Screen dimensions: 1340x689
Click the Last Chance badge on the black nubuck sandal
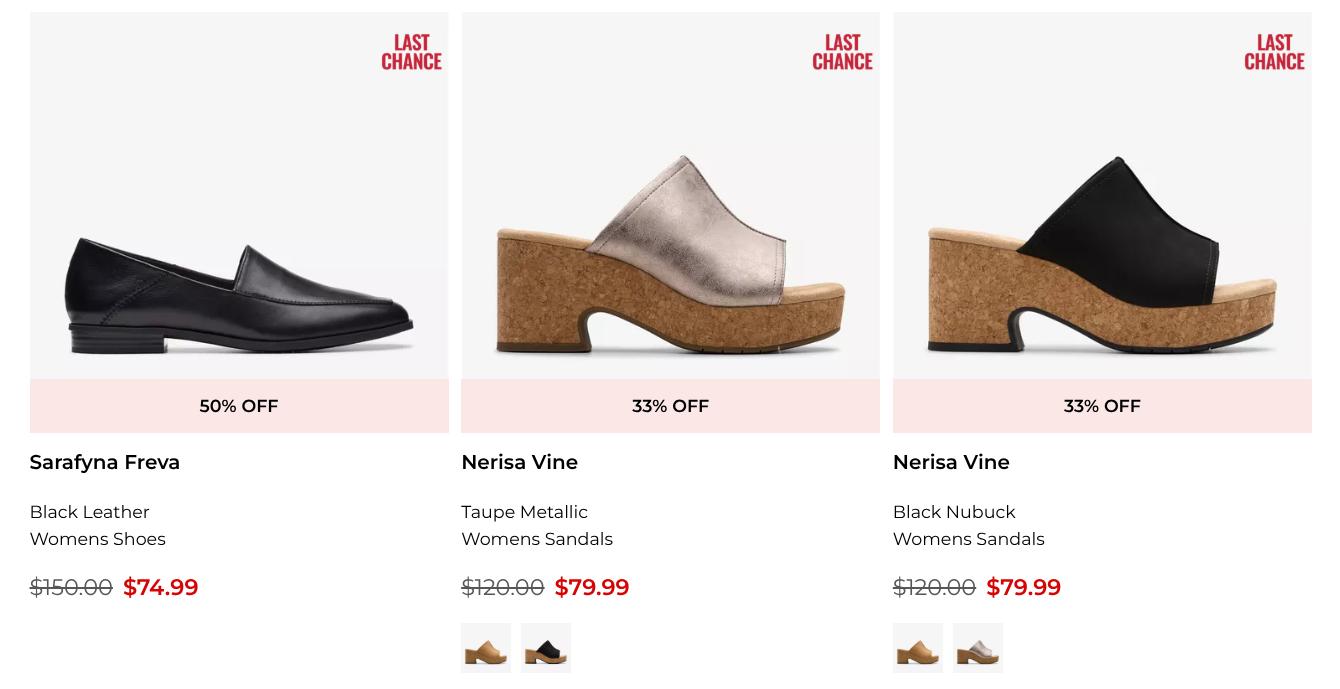(x=1274, y=52)
